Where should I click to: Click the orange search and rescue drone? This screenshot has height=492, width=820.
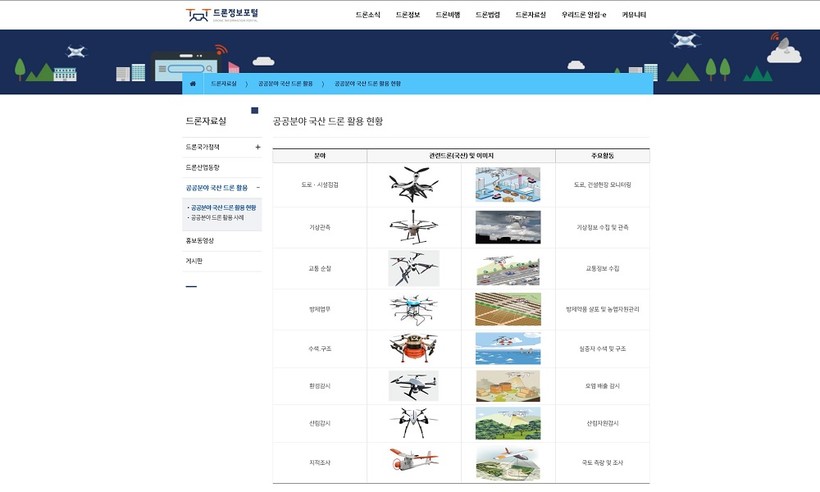(x=413, y=349)
